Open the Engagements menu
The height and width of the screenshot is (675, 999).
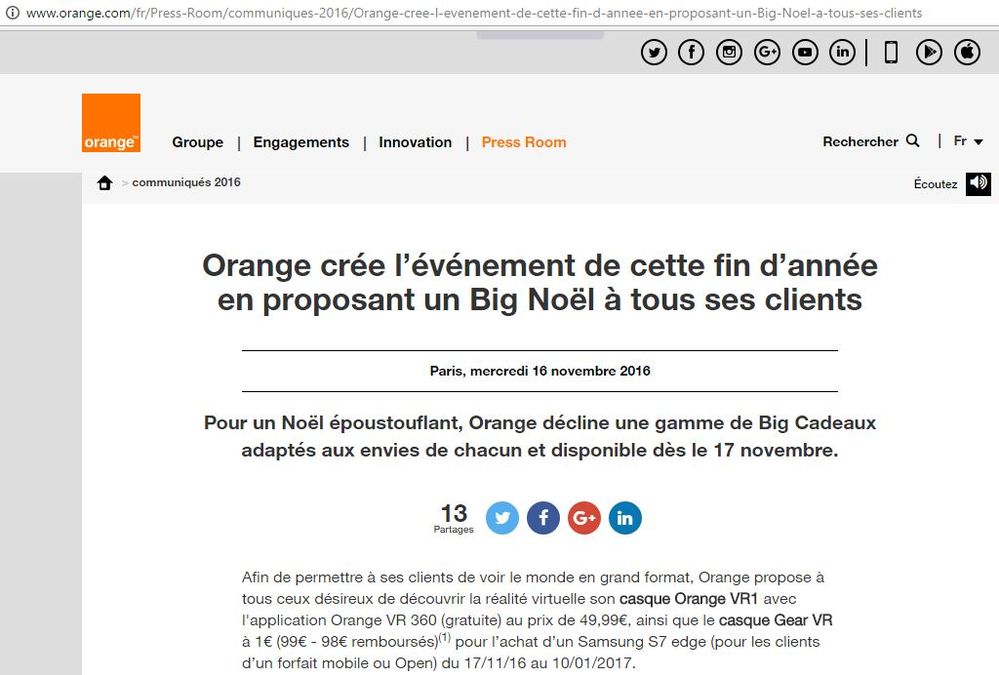pos(301,142)
